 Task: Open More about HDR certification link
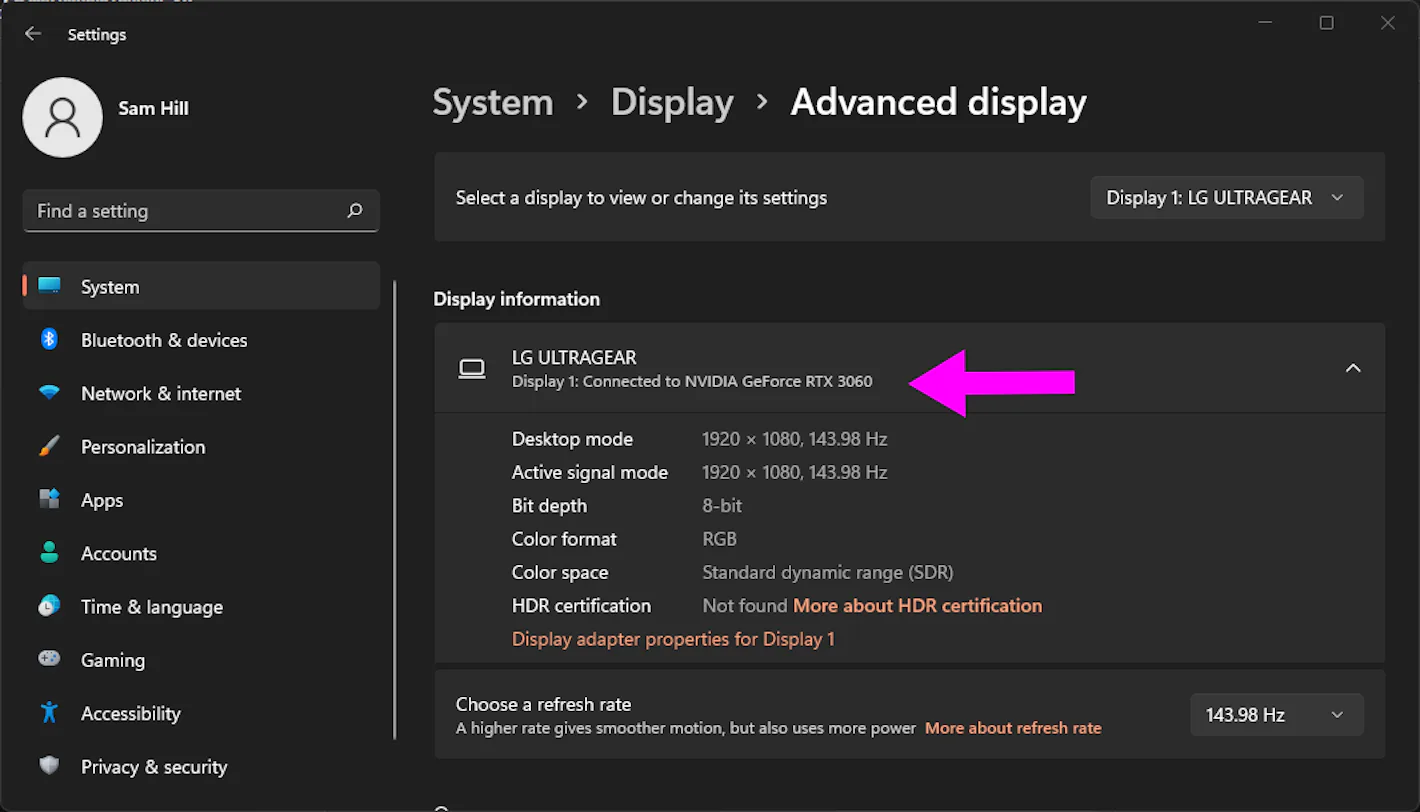(917, 605)
